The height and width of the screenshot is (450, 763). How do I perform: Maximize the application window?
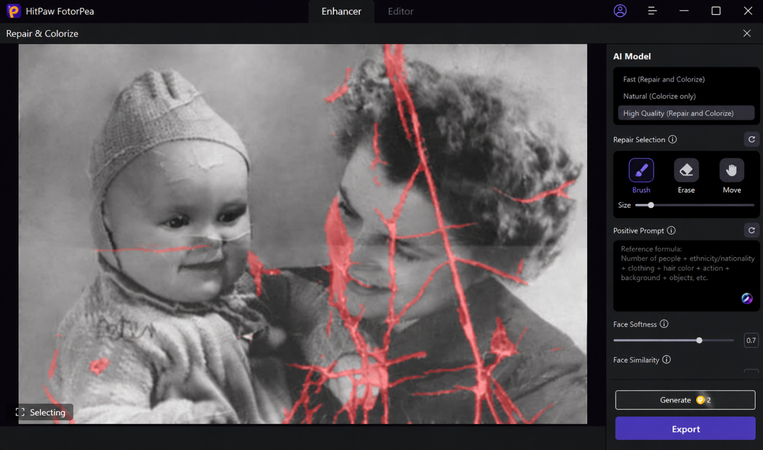pos(716,11)
